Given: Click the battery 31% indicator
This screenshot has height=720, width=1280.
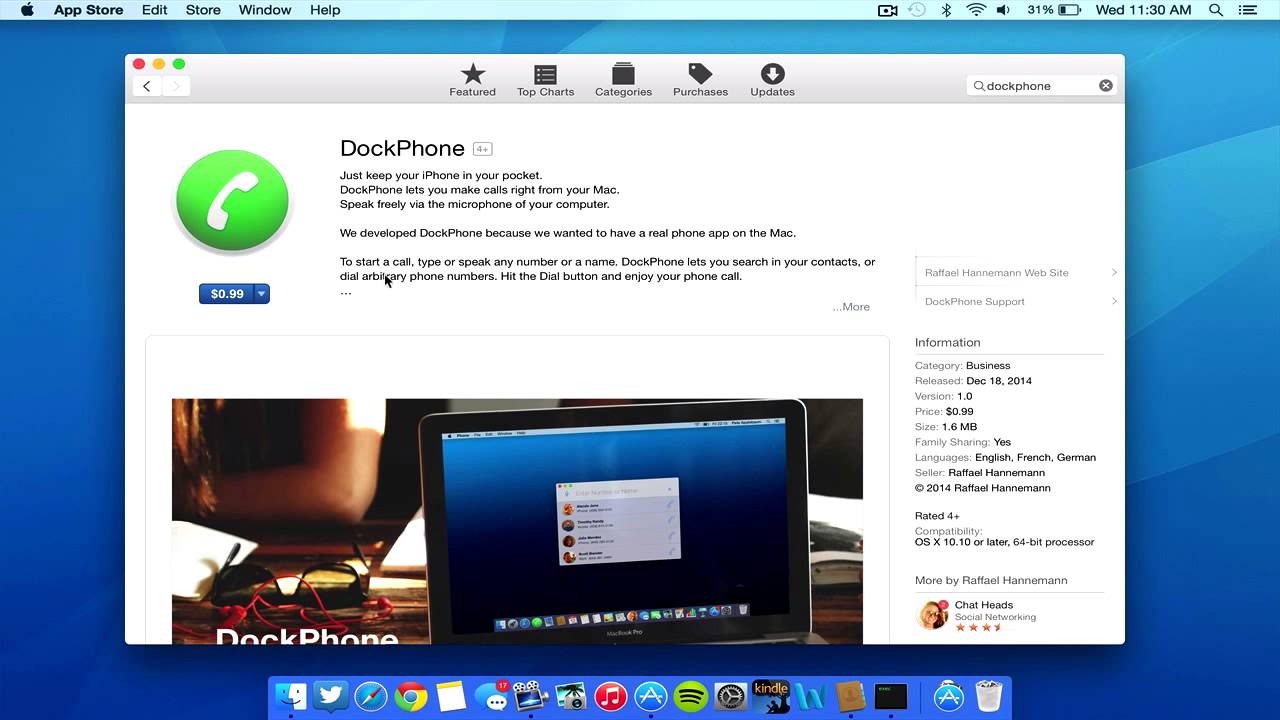Looking at the screenshot, I should [x=1053, y=10].
